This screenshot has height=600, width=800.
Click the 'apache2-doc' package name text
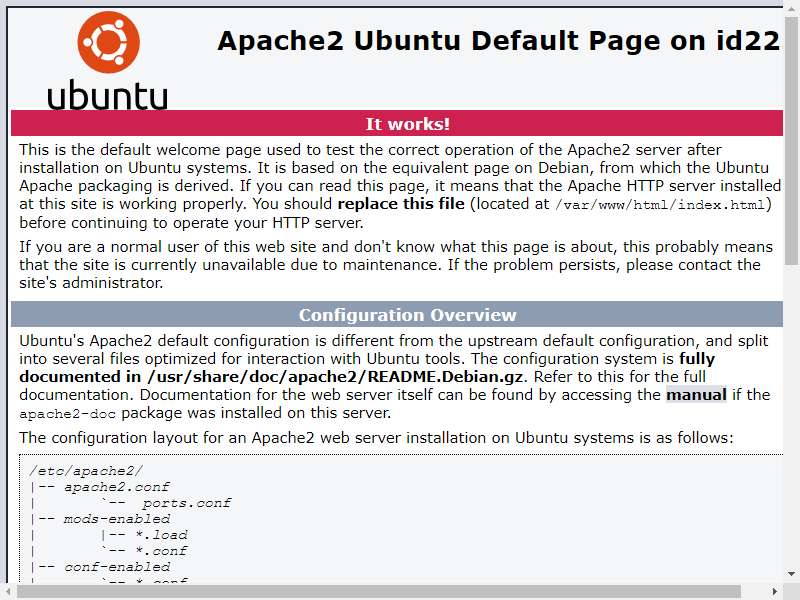pyautogui.click(x=67, y=414)
